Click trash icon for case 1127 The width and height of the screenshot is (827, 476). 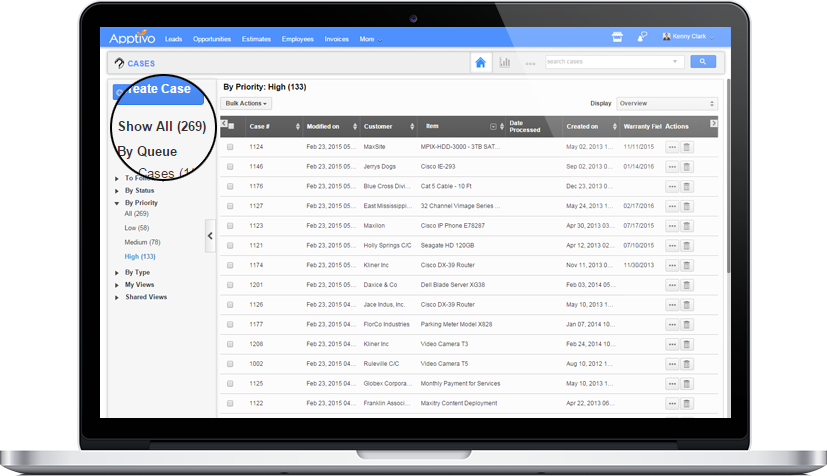coord(687,205)
